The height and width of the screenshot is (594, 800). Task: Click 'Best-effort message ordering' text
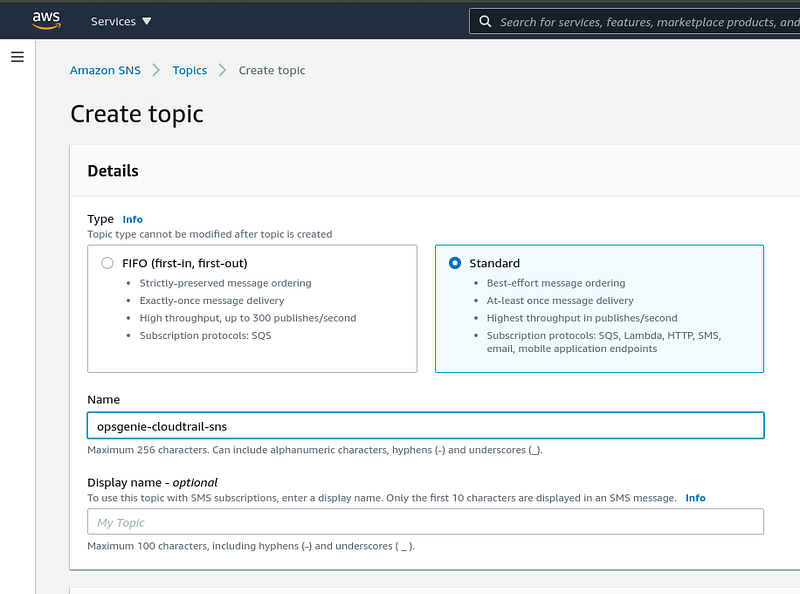pos(556,283)
